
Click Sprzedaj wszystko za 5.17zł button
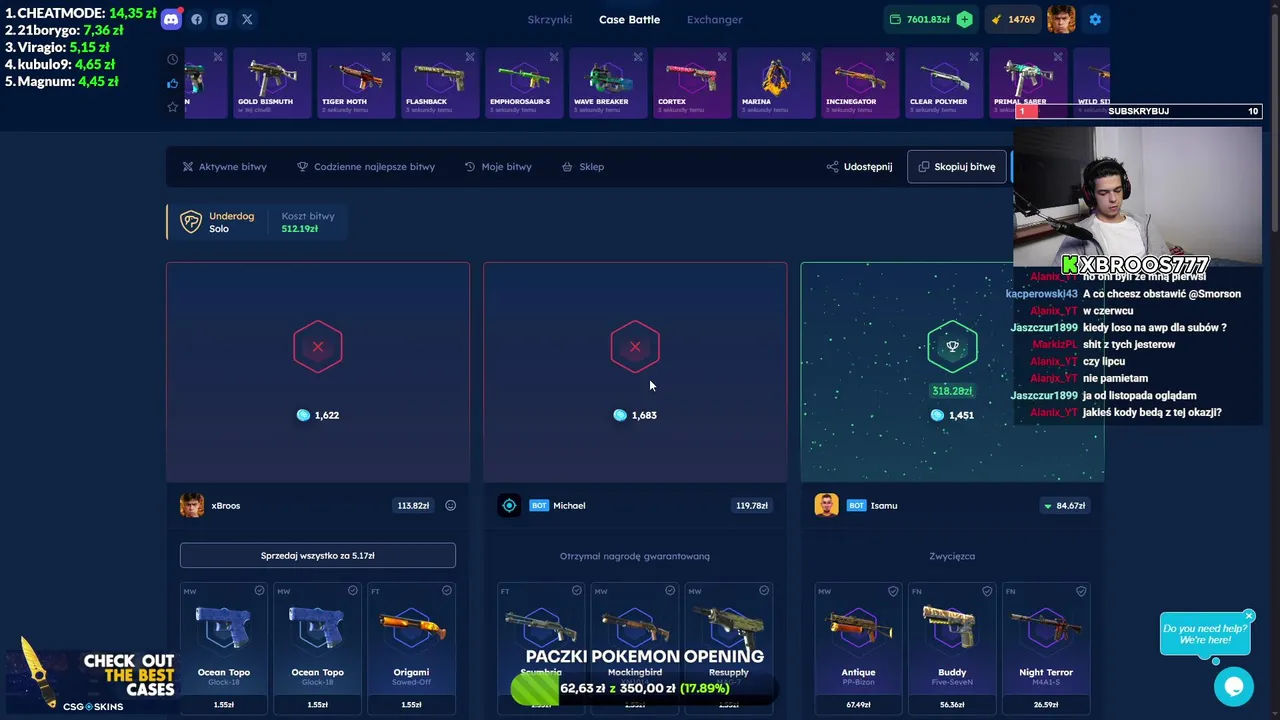coord(318,555)
